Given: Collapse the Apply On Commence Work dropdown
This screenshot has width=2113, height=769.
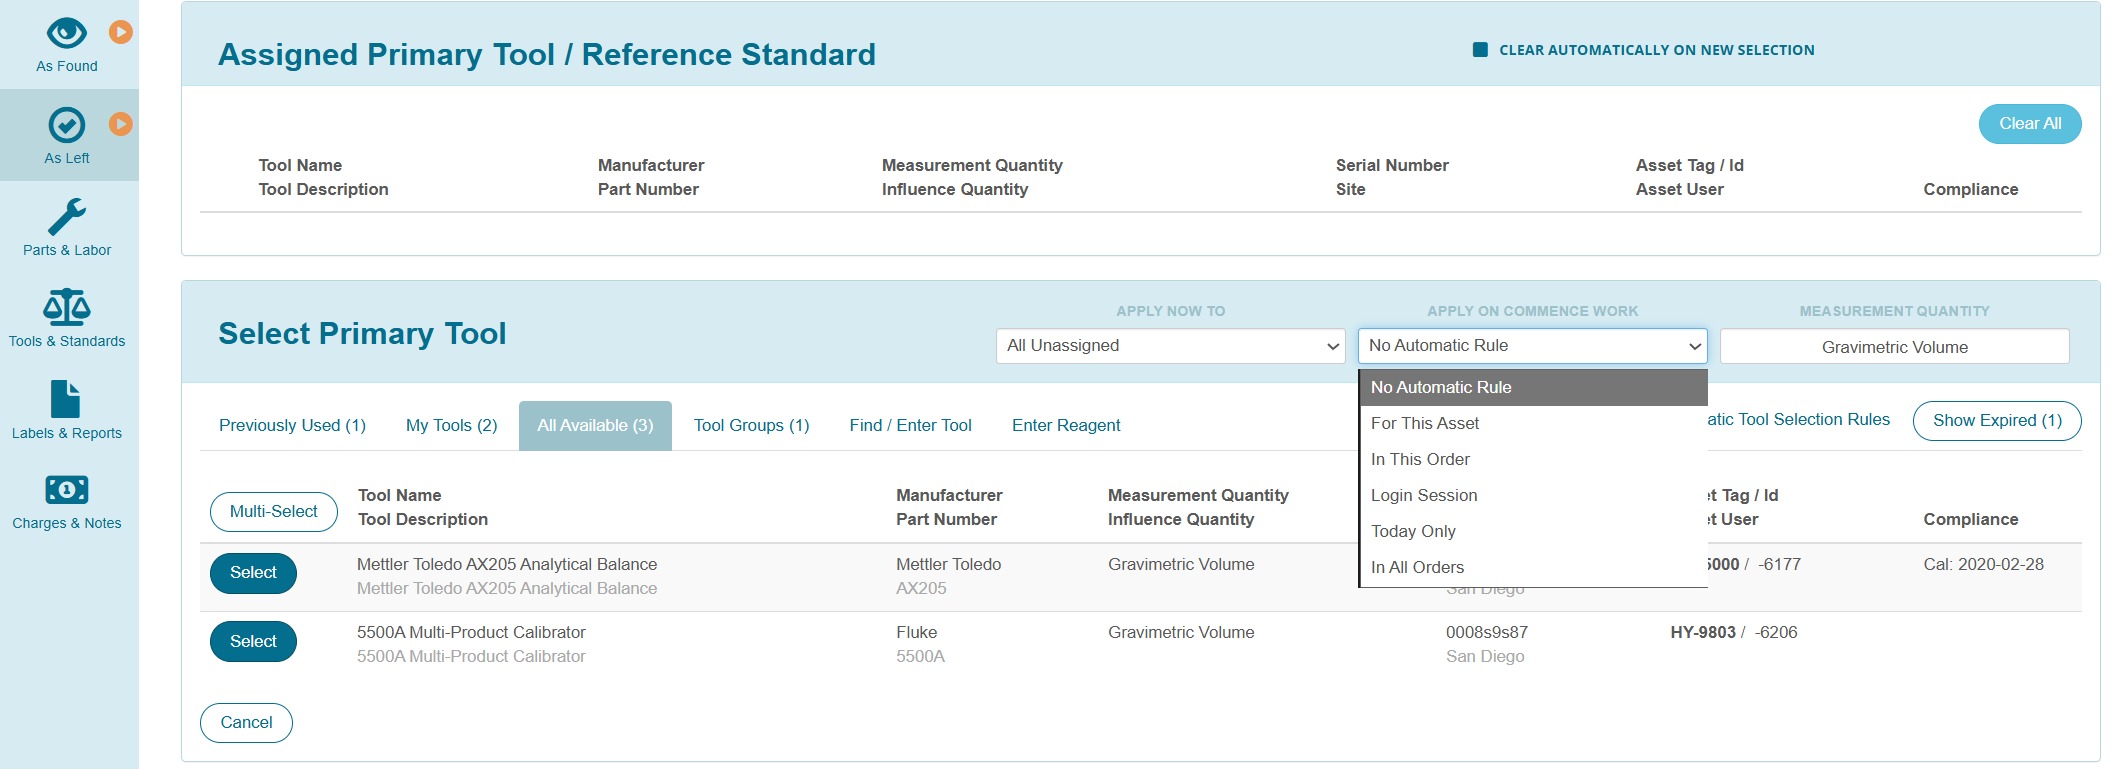Looking at the screenshot, I should [x=1532, y=346].
